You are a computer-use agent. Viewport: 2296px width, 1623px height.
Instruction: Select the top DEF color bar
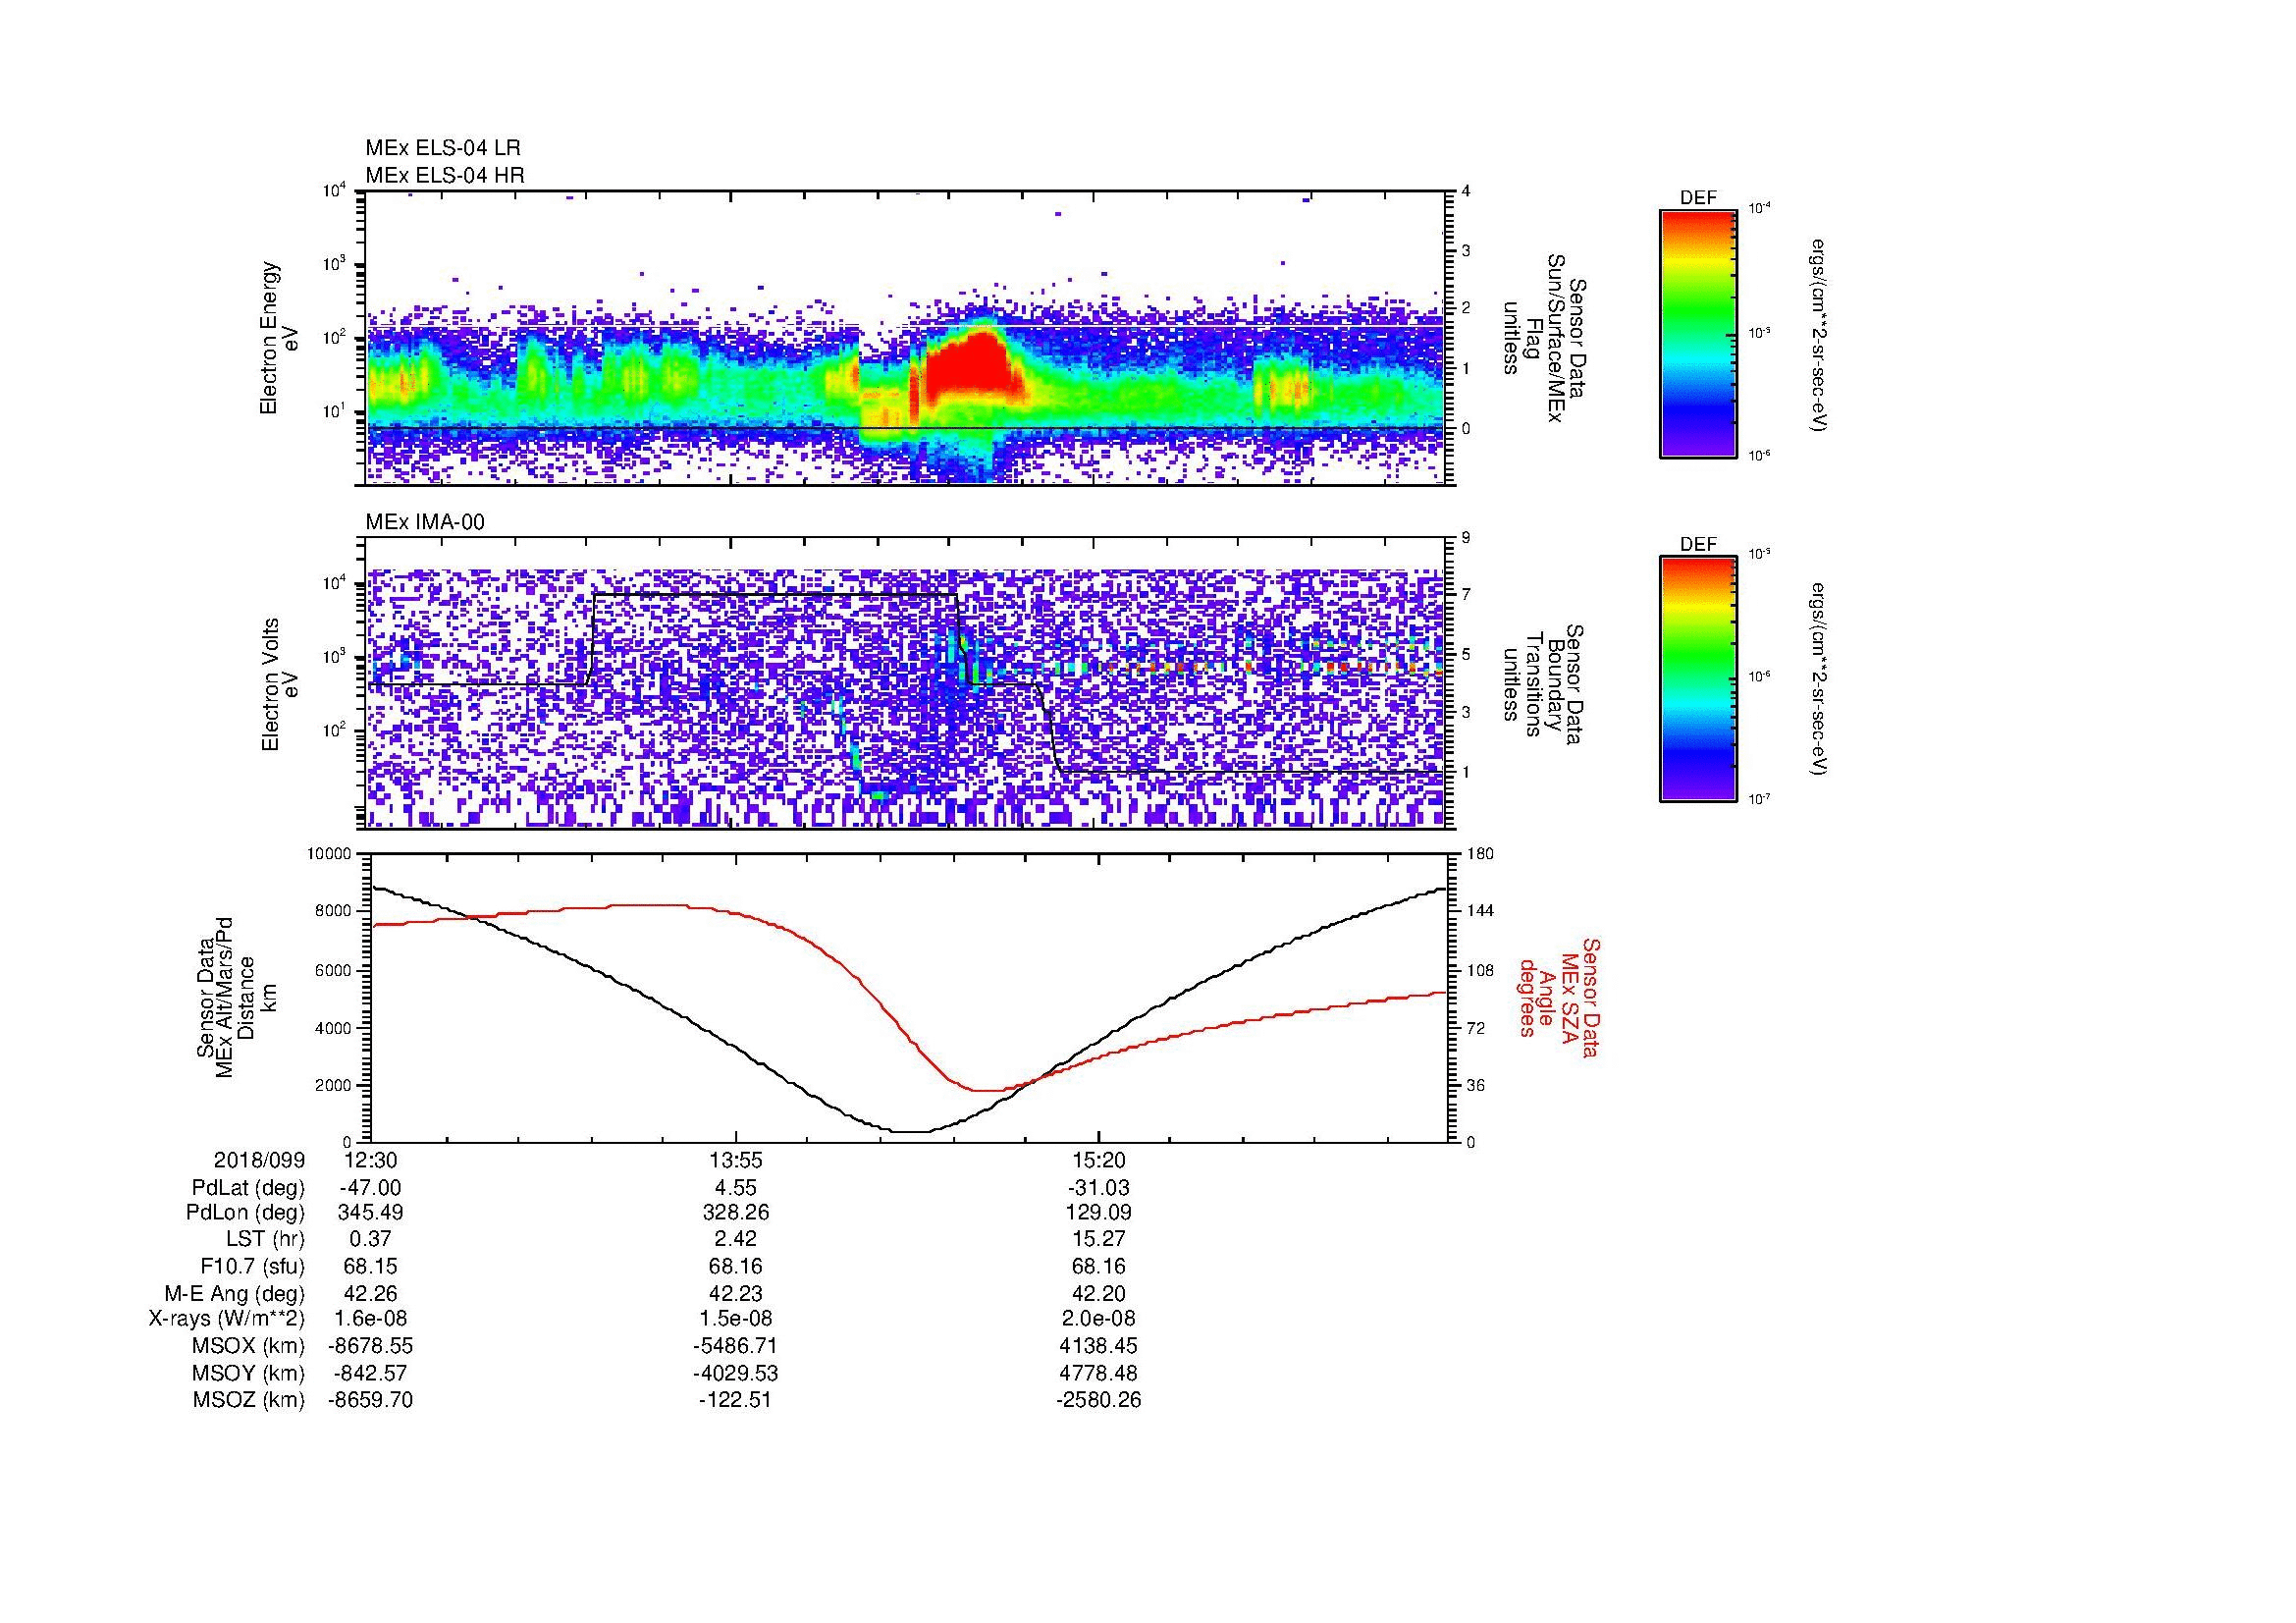[1698, 333]
